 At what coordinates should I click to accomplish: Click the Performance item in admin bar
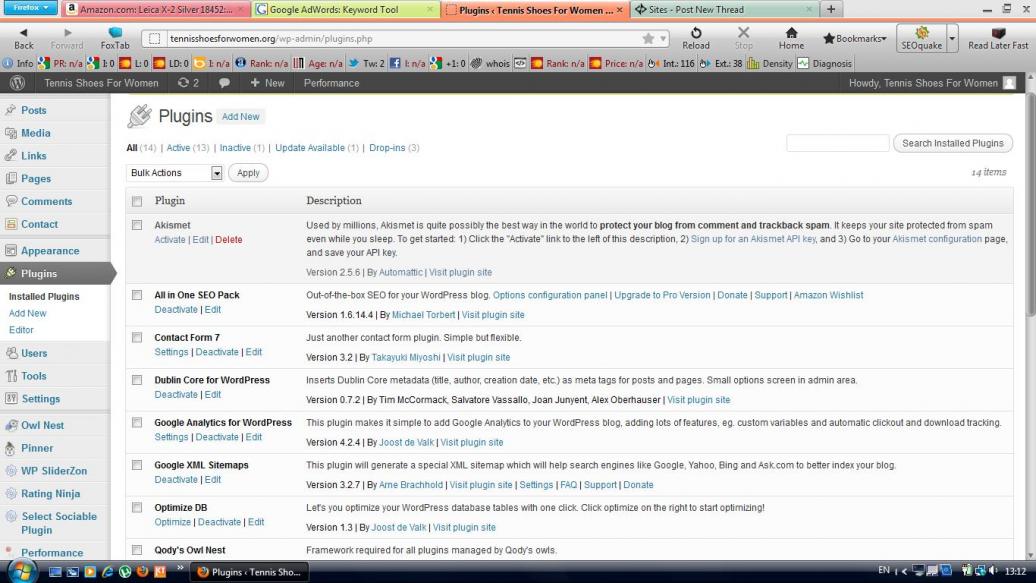(x=331, y=83)
